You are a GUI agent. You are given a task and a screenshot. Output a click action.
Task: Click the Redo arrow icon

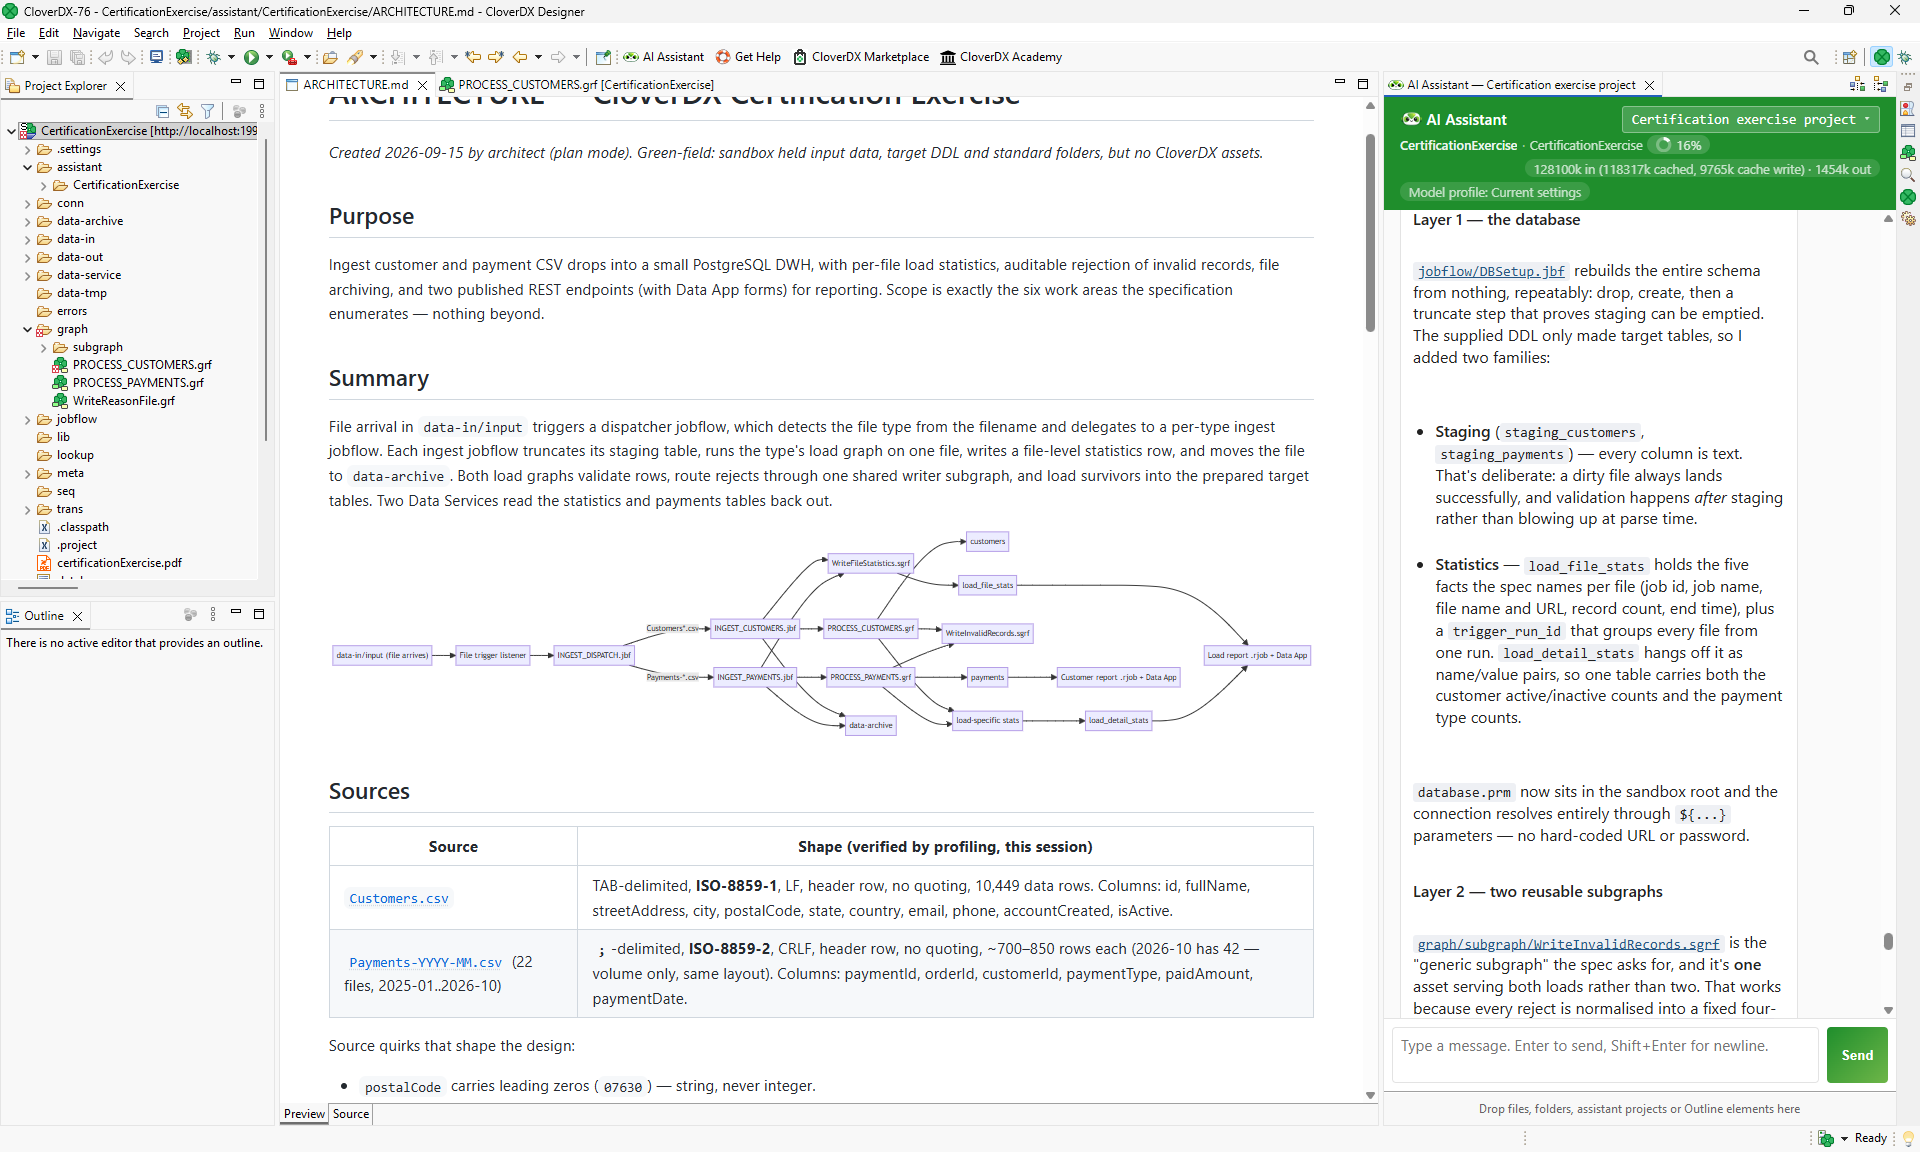pos(128,57)
